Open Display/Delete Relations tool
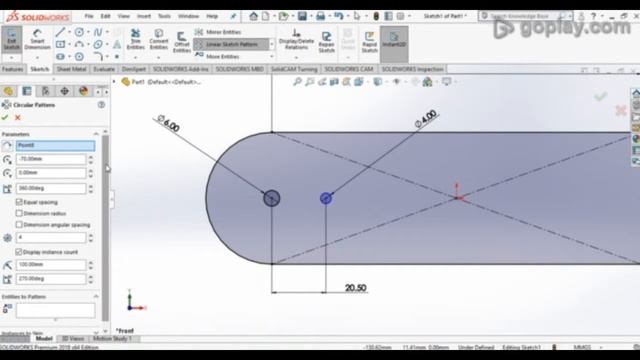Image resolution: width=640 pixels, height=360 pixels. 296,40
